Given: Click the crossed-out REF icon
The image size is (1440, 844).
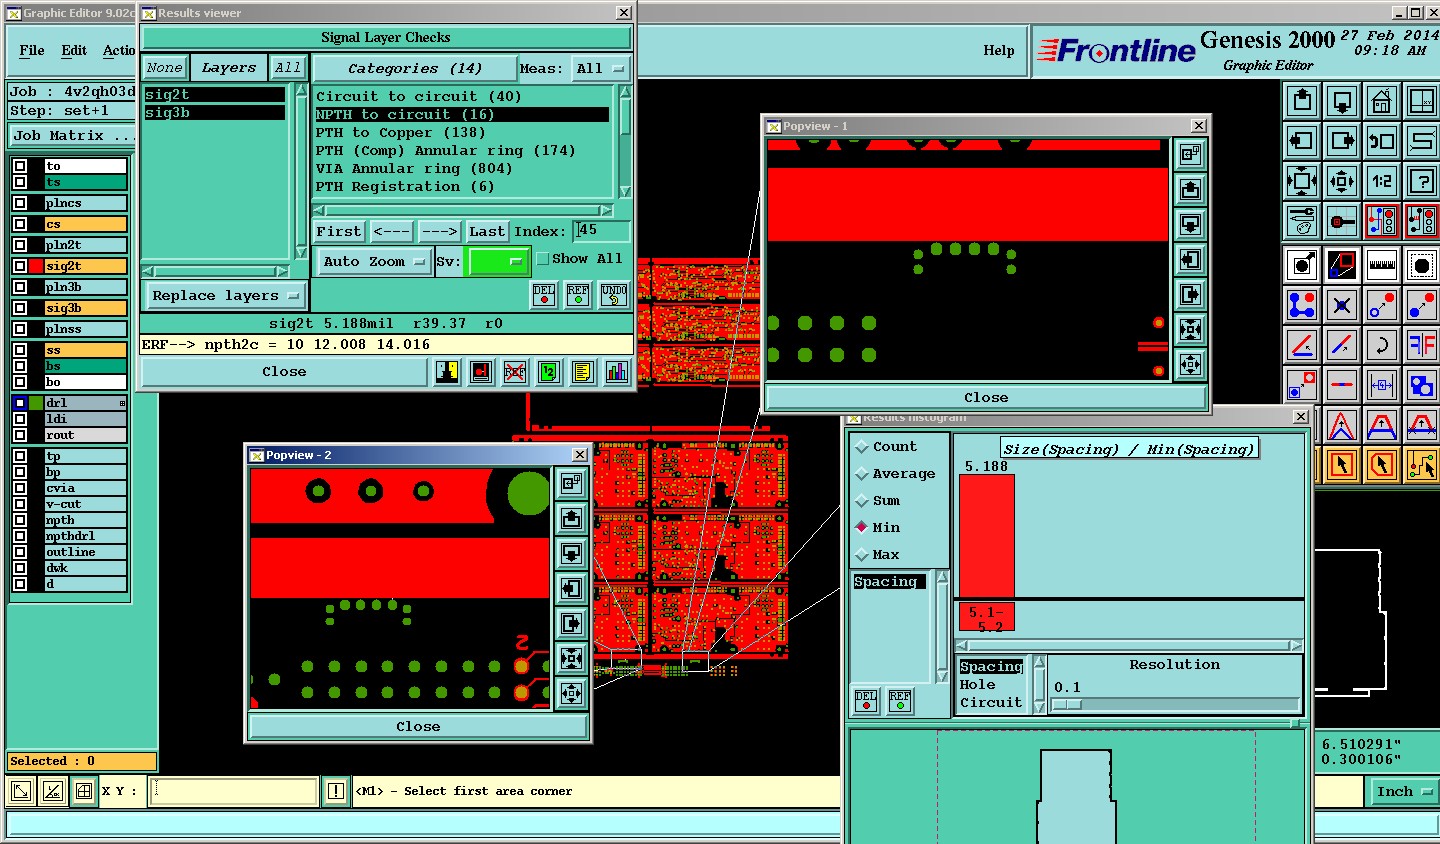Looking at the screenshot, I should (x=515, y=372).
